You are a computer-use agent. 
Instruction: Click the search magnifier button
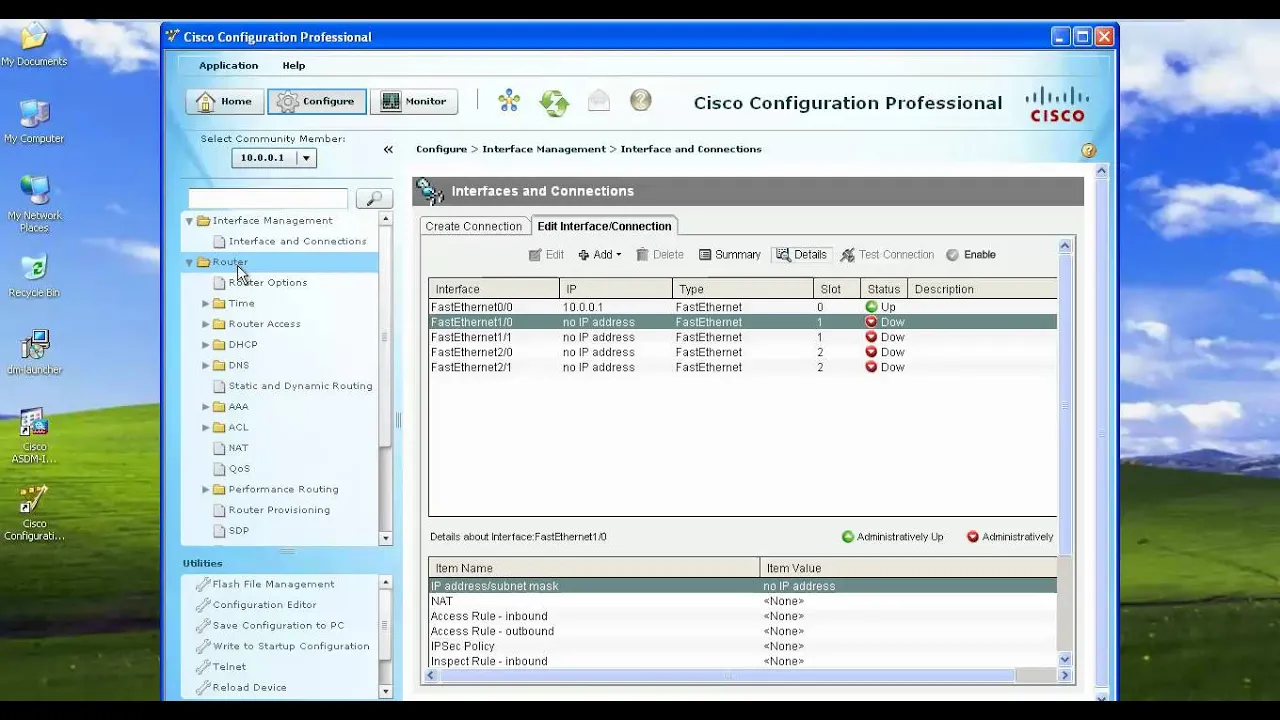click(x=373, y=198)
